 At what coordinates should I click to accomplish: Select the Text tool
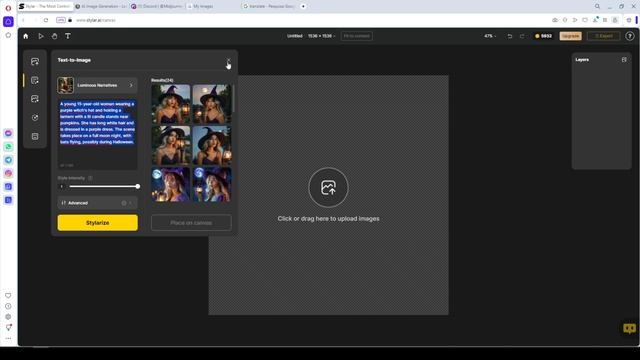coord(68,36)
